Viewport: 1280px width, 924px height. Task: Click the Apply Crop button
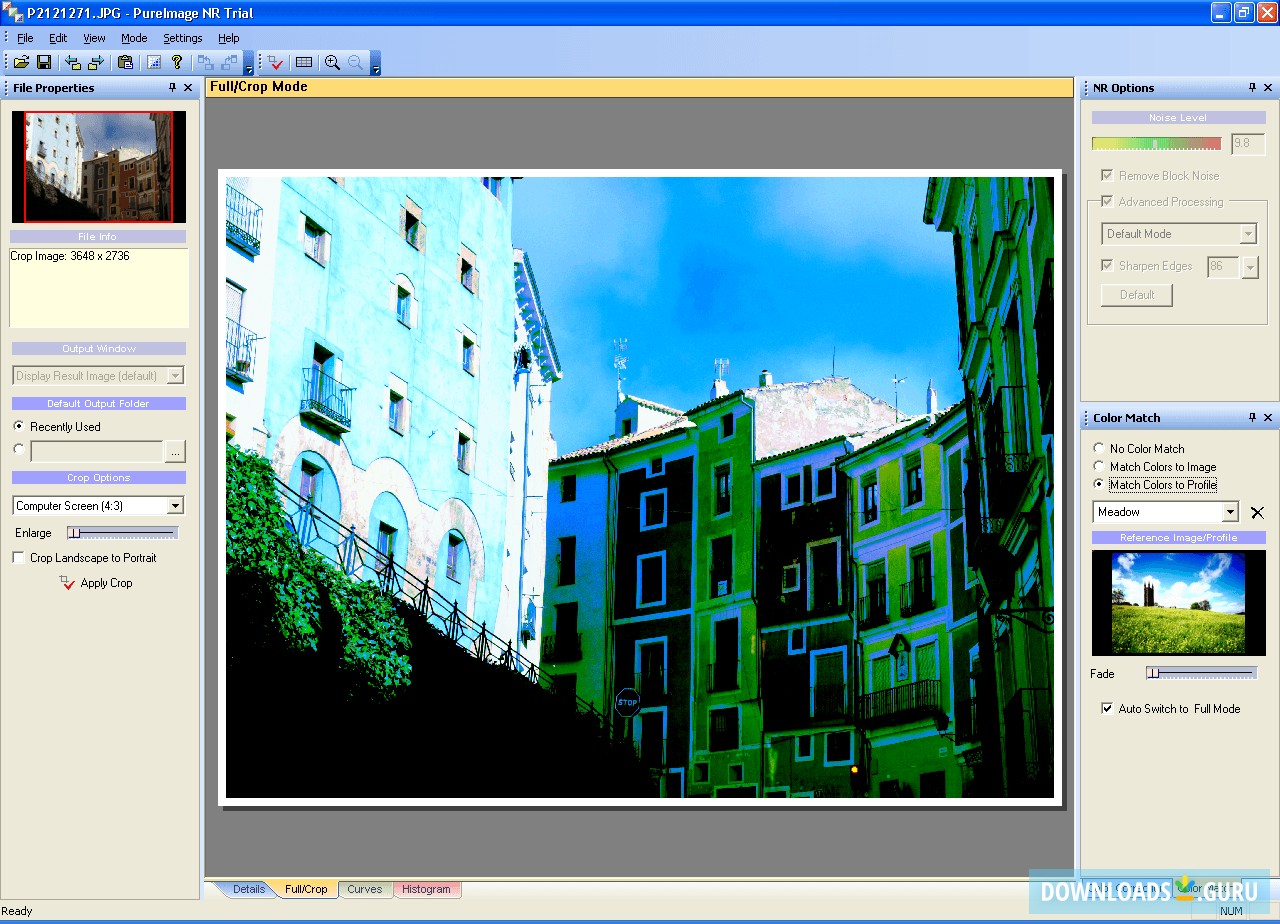[105, 583]
